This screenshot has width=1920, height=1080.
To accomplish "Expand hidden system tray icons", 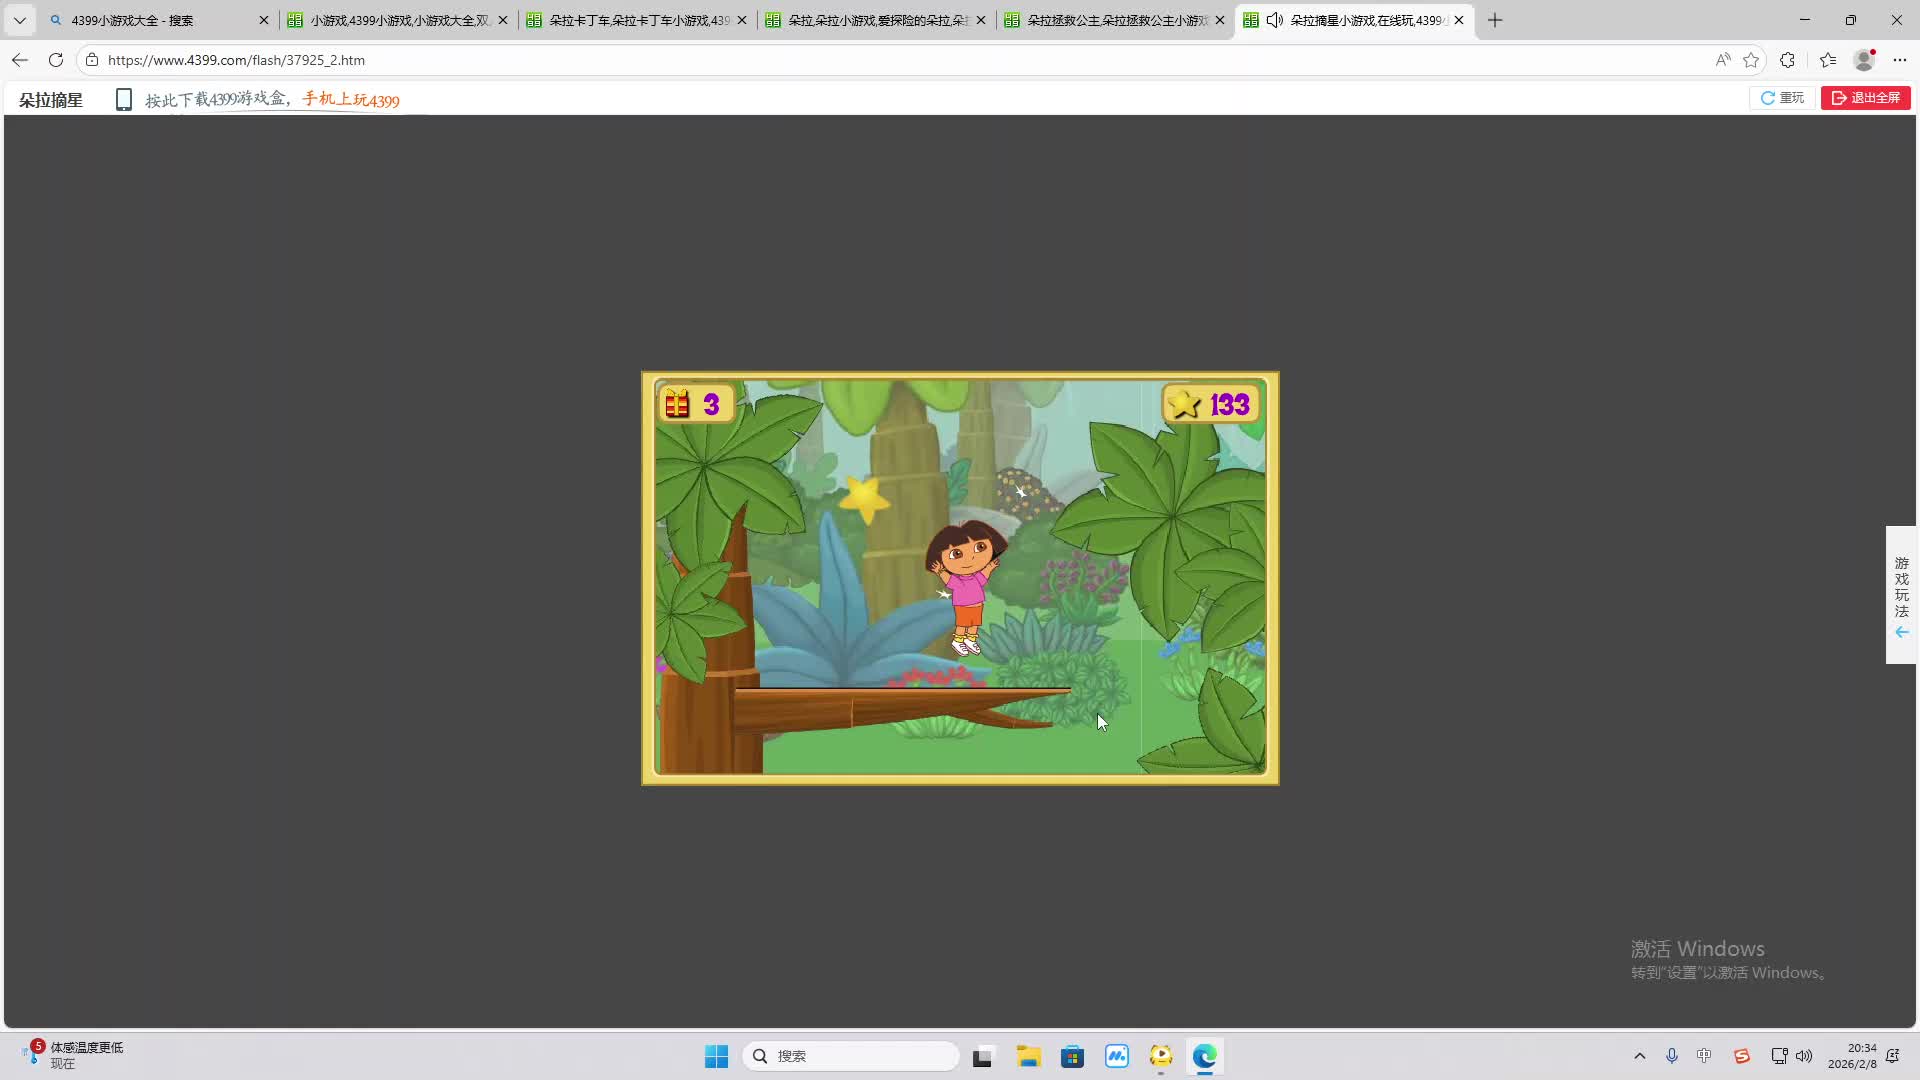I will point(1639,1056).
